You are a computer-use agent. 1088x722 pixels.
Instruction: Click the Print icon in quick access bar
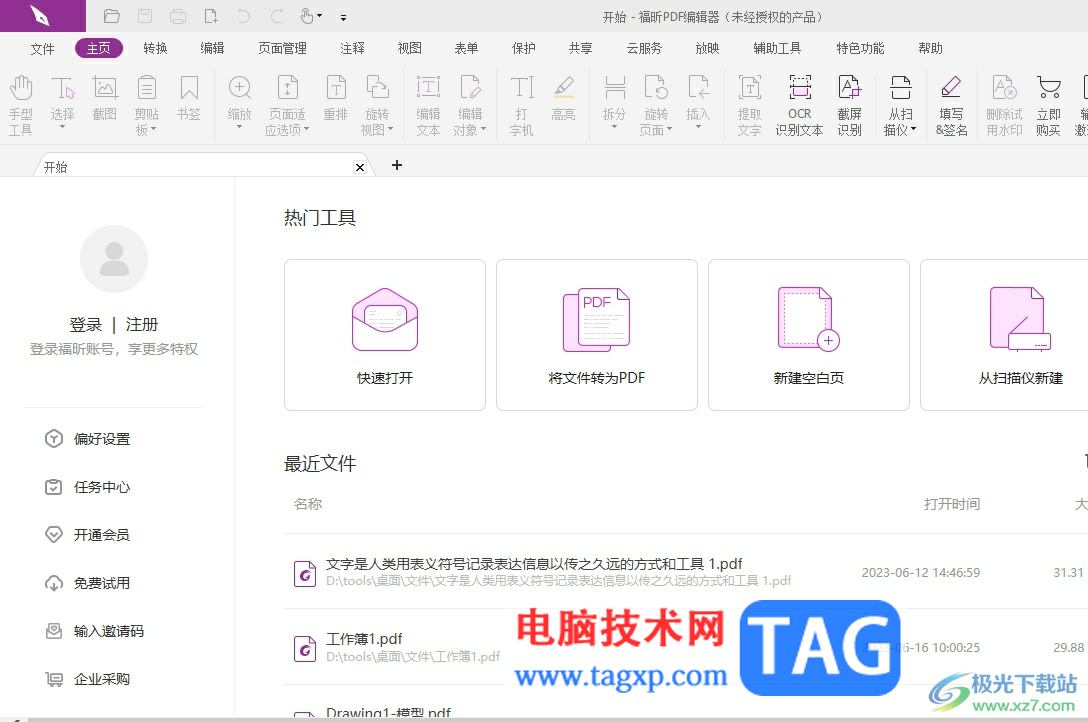coord(178,16)
